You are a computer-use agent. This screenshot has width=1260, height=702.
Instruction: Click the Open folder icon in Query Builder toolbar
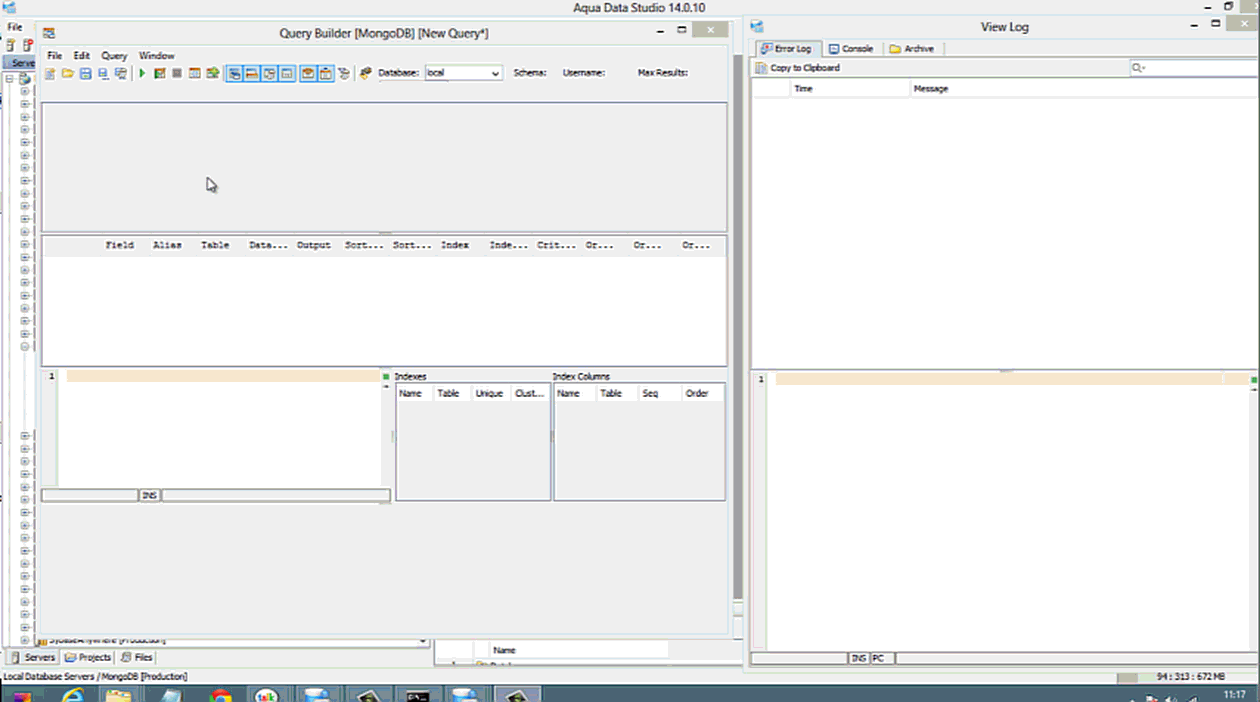point(68,73)
